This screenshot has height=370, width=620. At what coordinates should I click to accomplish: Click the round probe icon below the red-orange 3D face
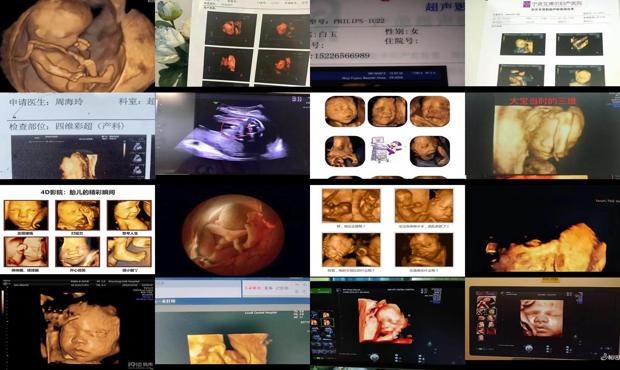coord(374,358)
